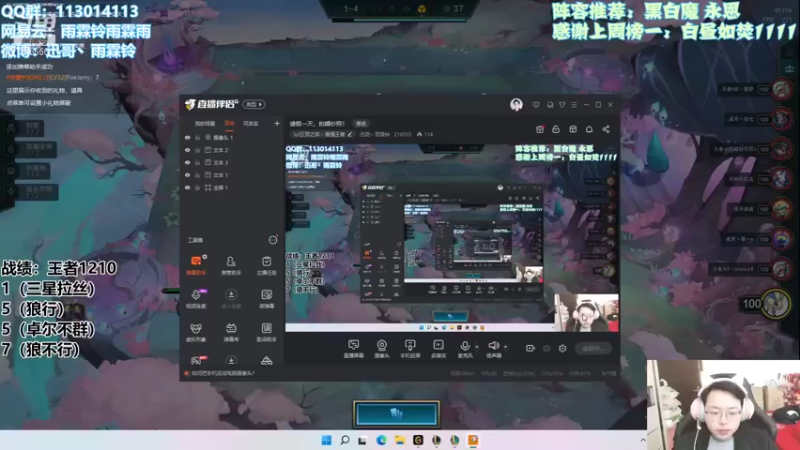800x450 pixels.
Task: Open the 虚拟形象 bear-face tool
Action: coord(196,332)
